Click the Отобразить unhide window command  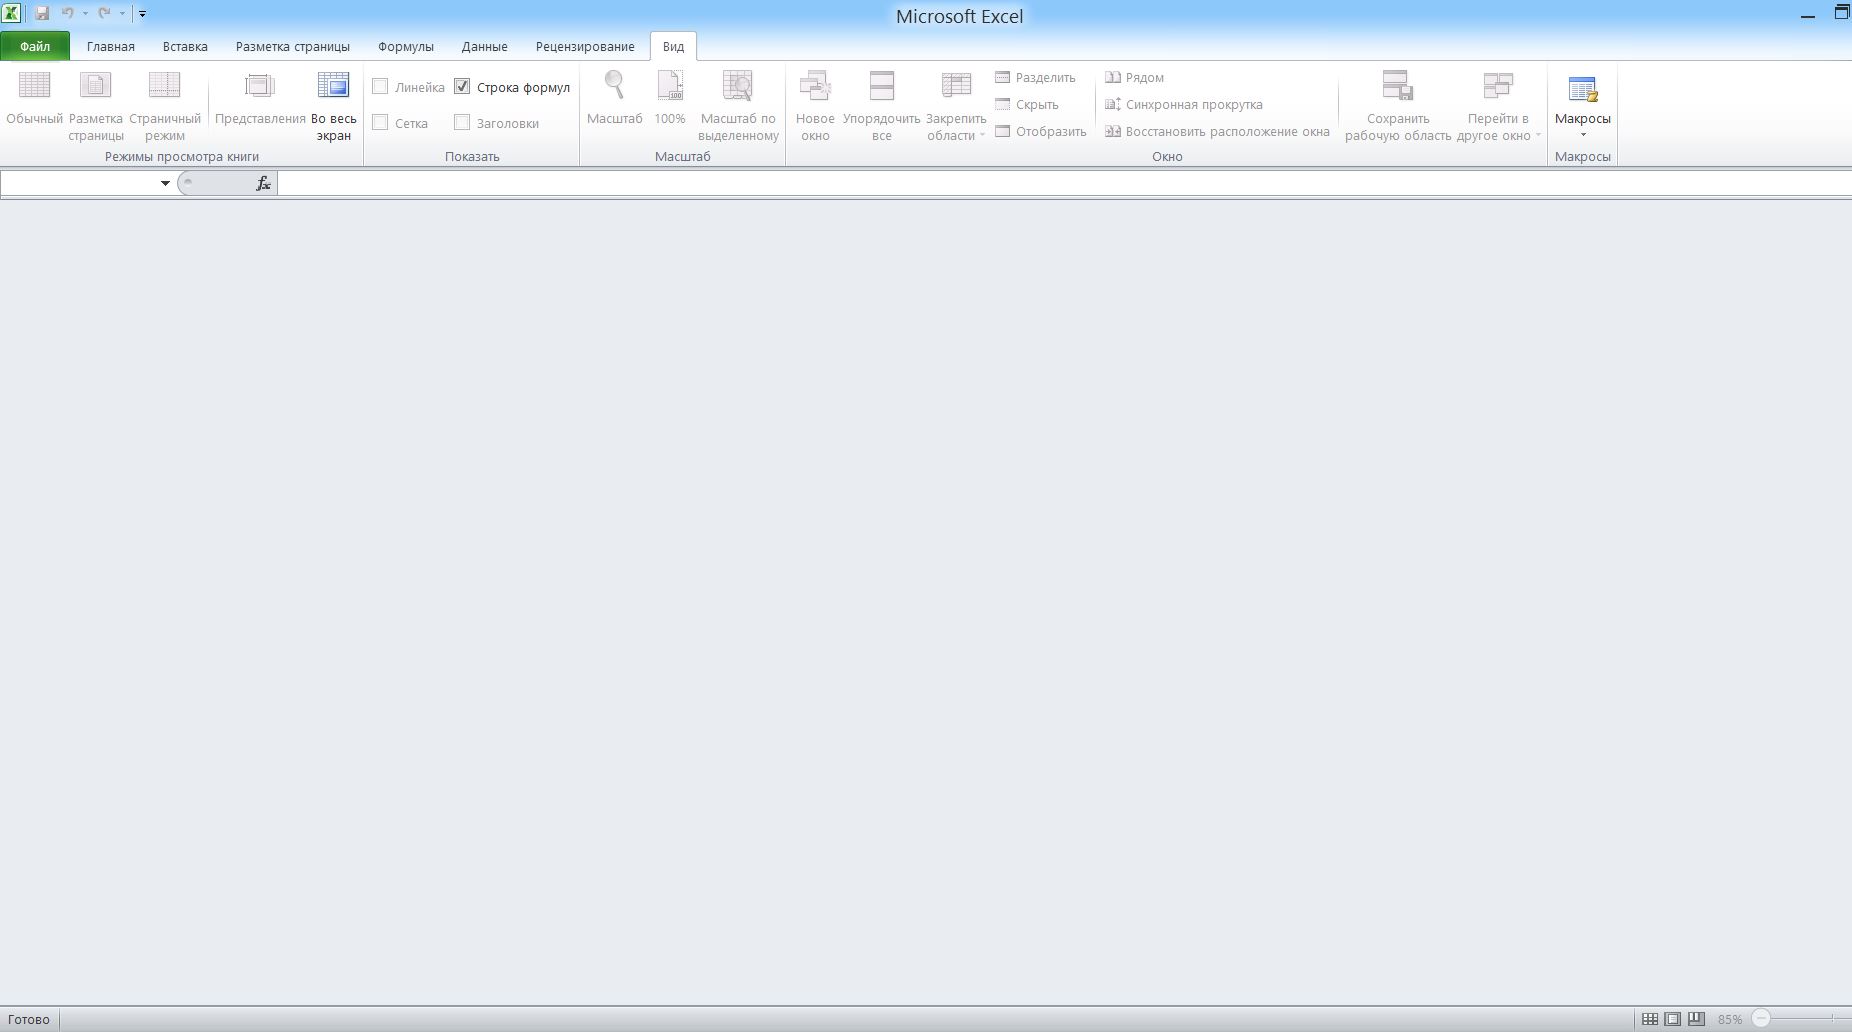tap(1040, 131)
